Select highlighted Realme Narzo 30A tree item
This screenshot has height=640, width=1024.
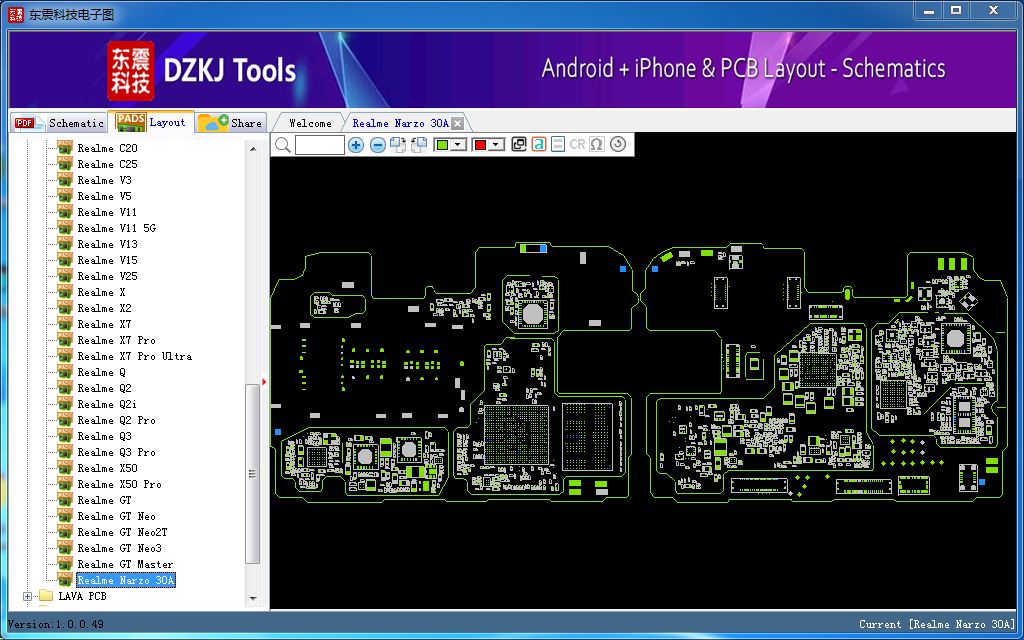[x=126, y=581]
